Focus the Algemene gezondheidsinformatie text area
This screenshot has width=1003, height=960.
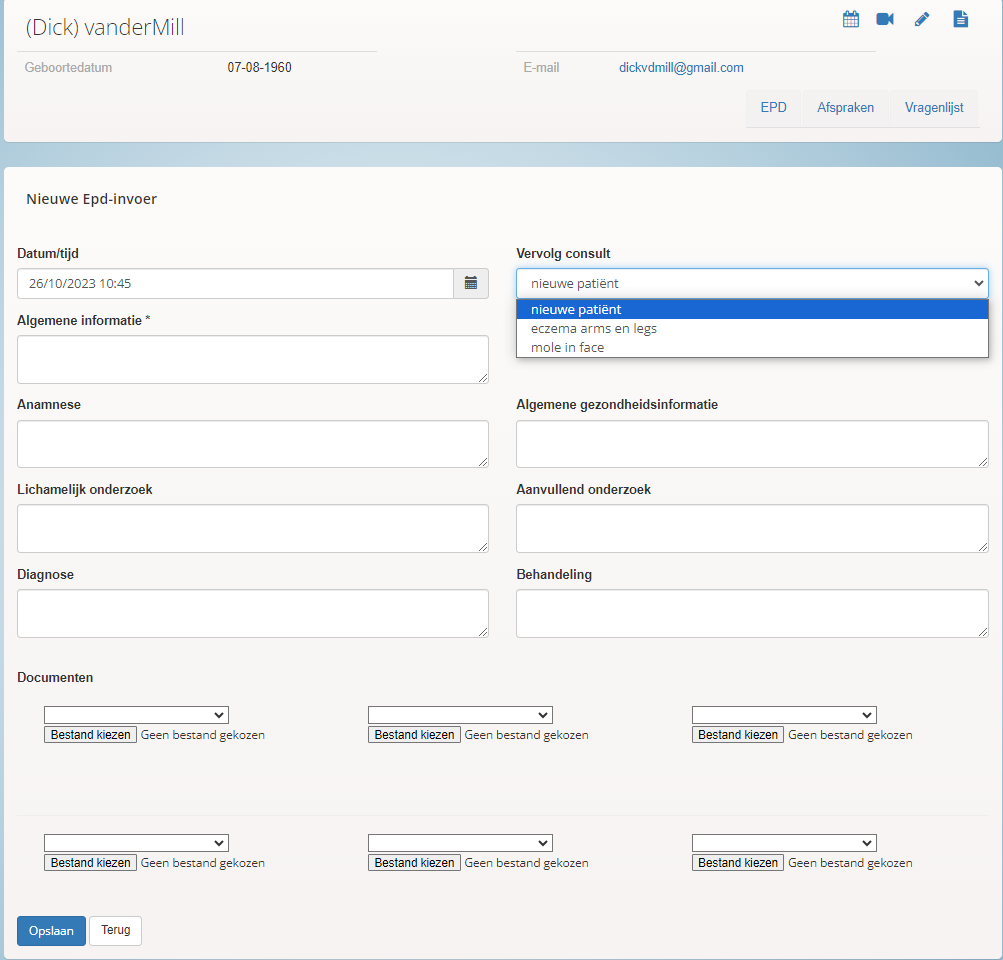(x=752, y=444)
